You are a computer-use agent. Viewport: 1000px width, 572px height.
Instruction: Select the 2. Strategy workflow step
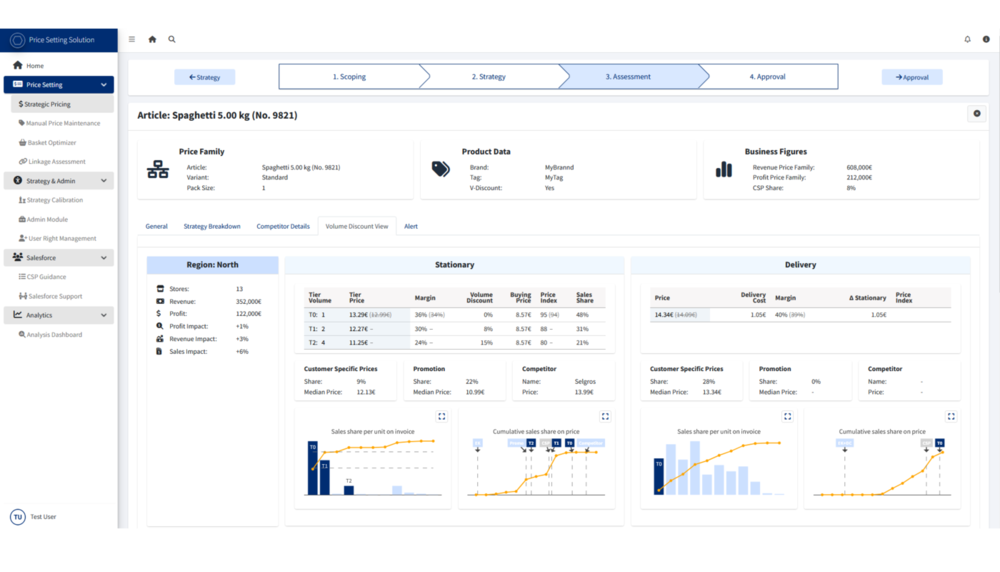tap(489, 77)
